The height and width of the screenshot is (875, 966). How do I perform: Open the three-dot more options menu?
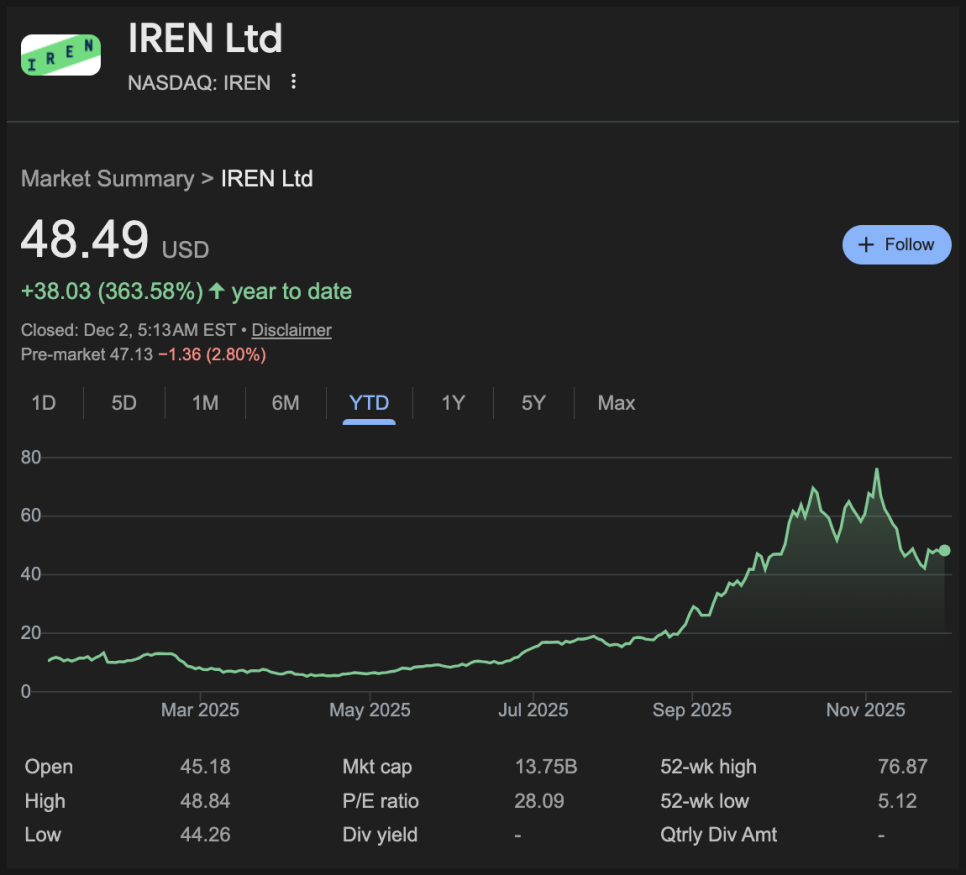(293, 82)
